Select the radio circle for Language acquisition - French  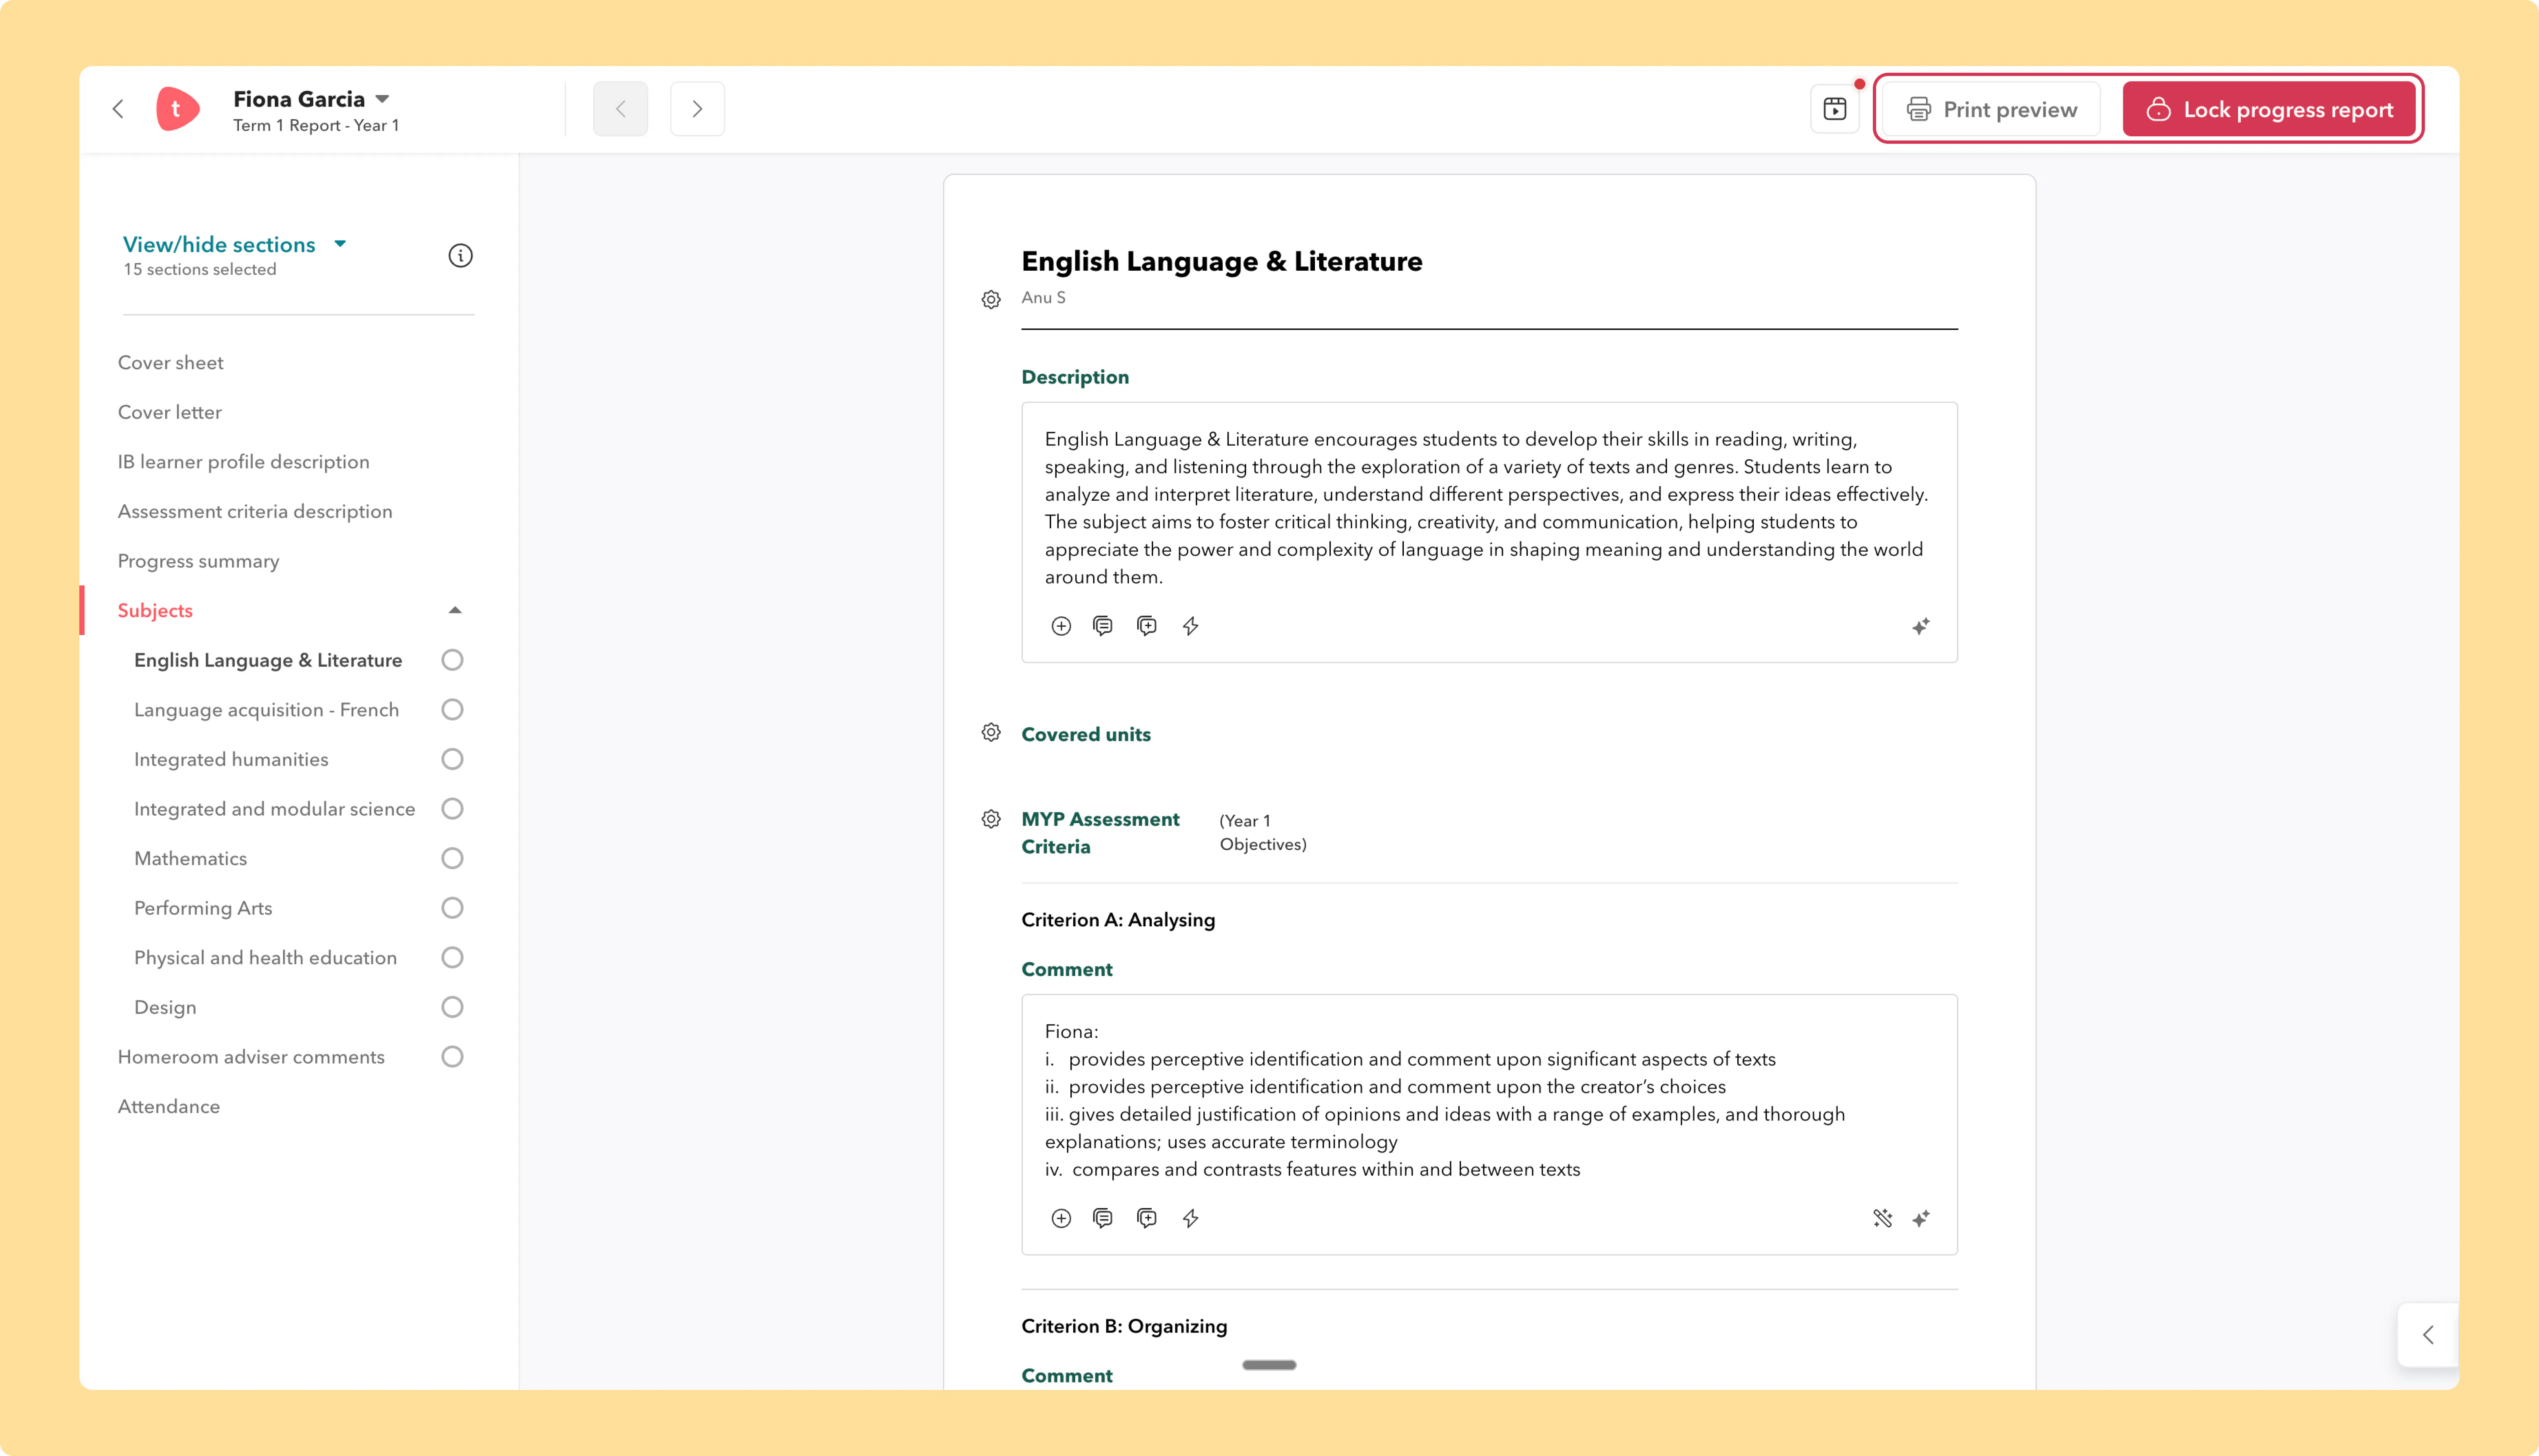[x=452, y=710]
